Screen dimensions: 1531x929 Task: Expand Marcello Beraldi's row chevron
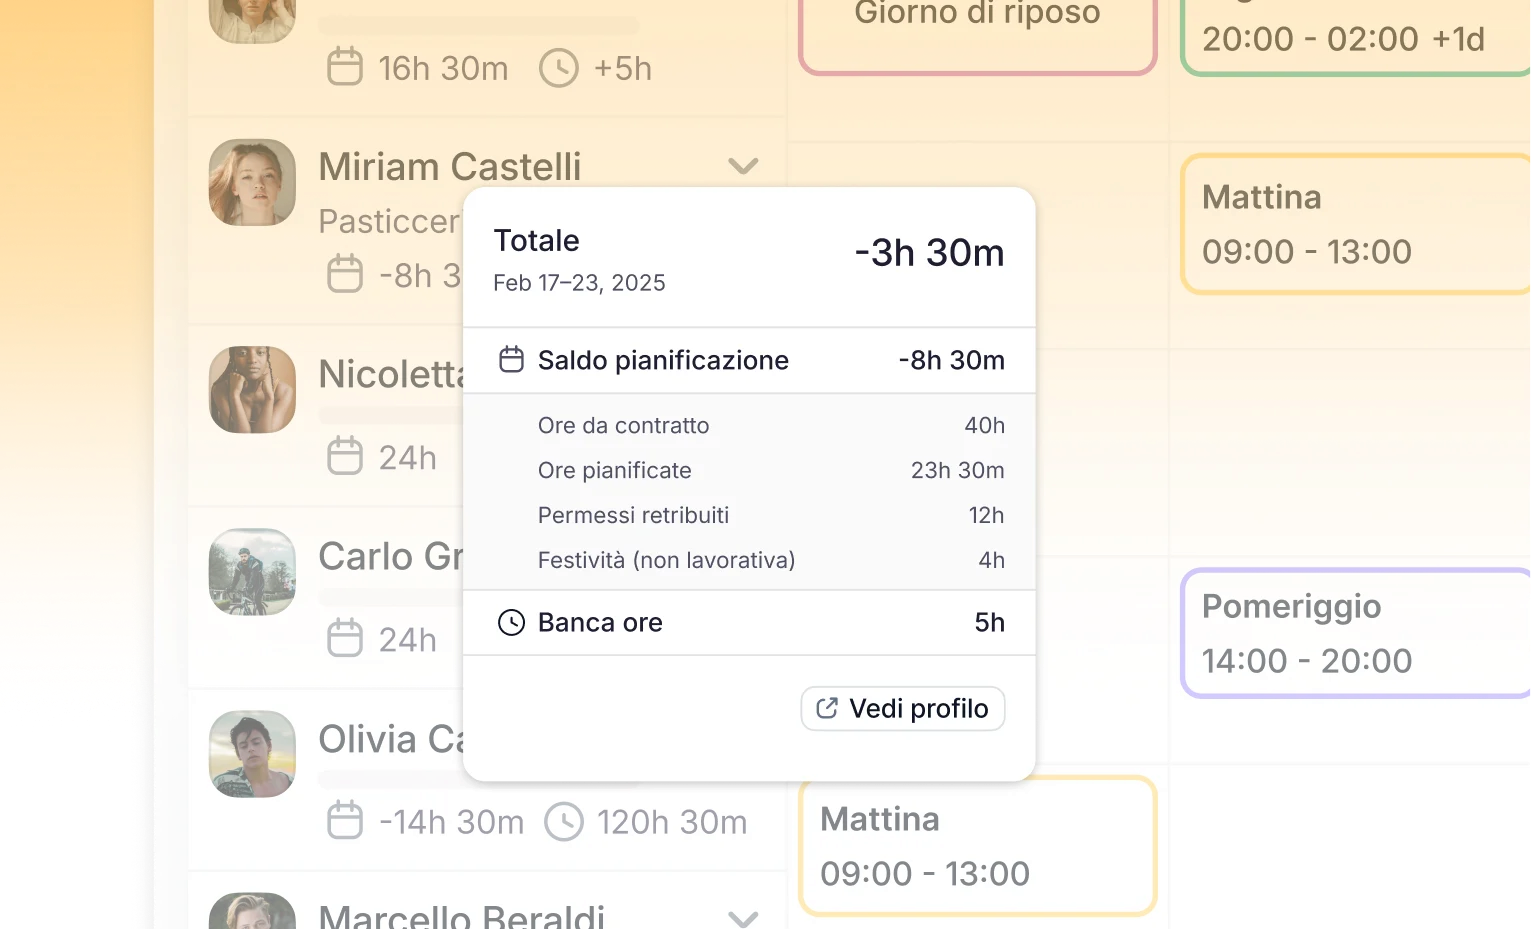coord(743,917)
